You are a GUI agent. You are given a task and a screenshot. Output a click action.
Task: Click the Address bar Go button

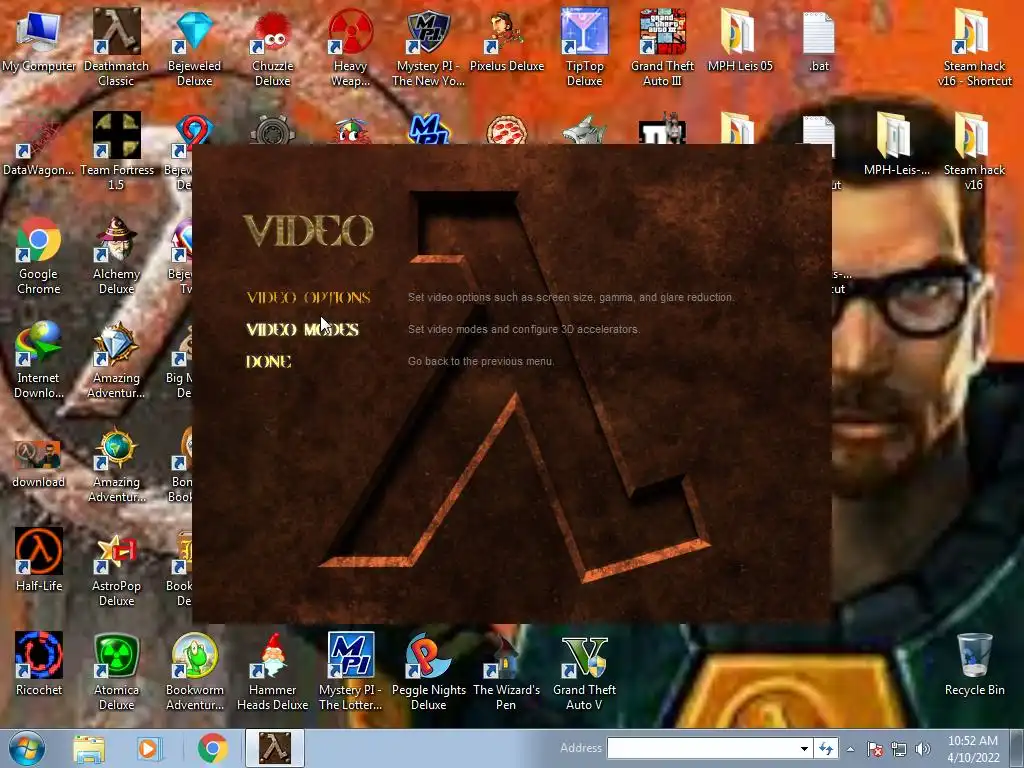tap(826, 748)
